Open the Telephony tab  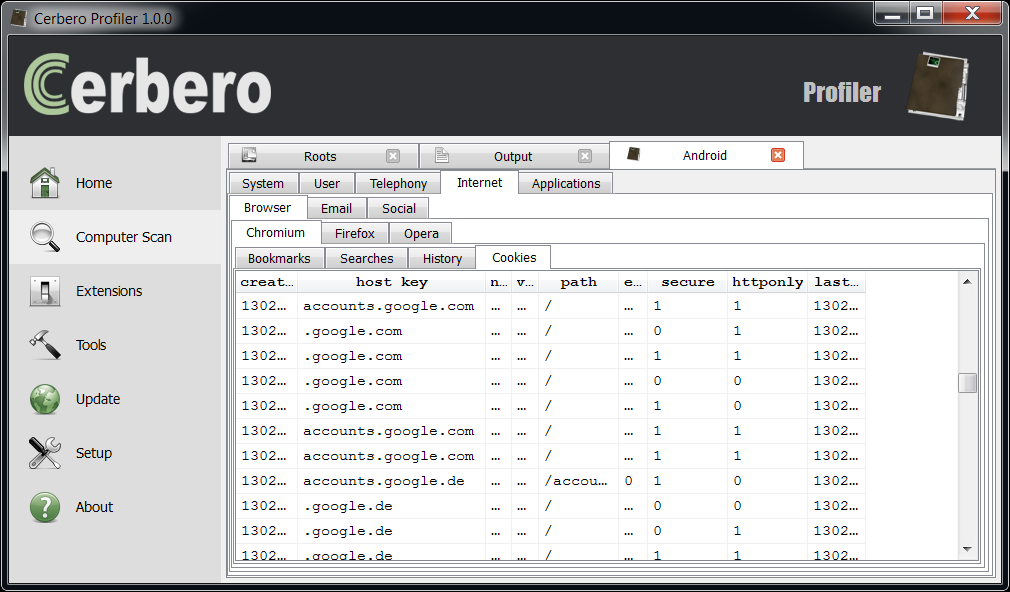pos(398,184)
